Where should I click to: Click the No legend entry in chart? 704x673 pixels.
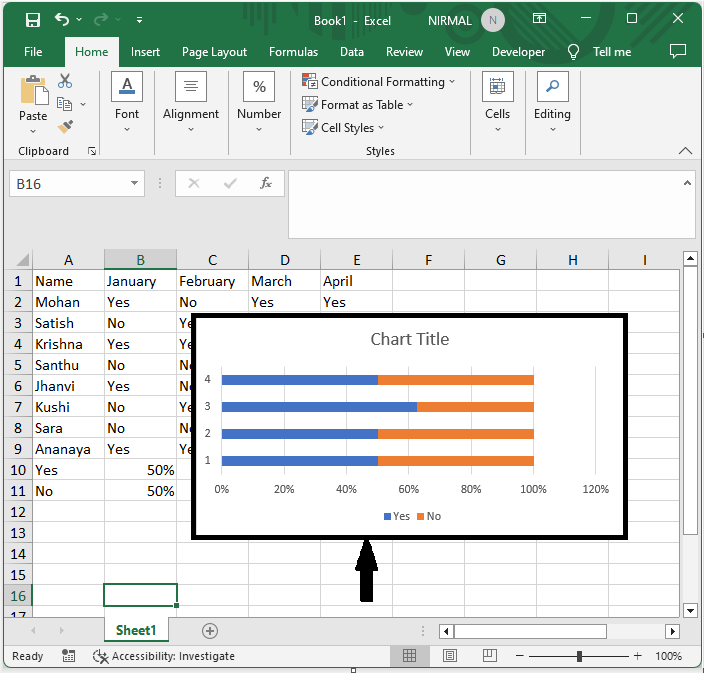pyautogui.click(x=429, y=516)
